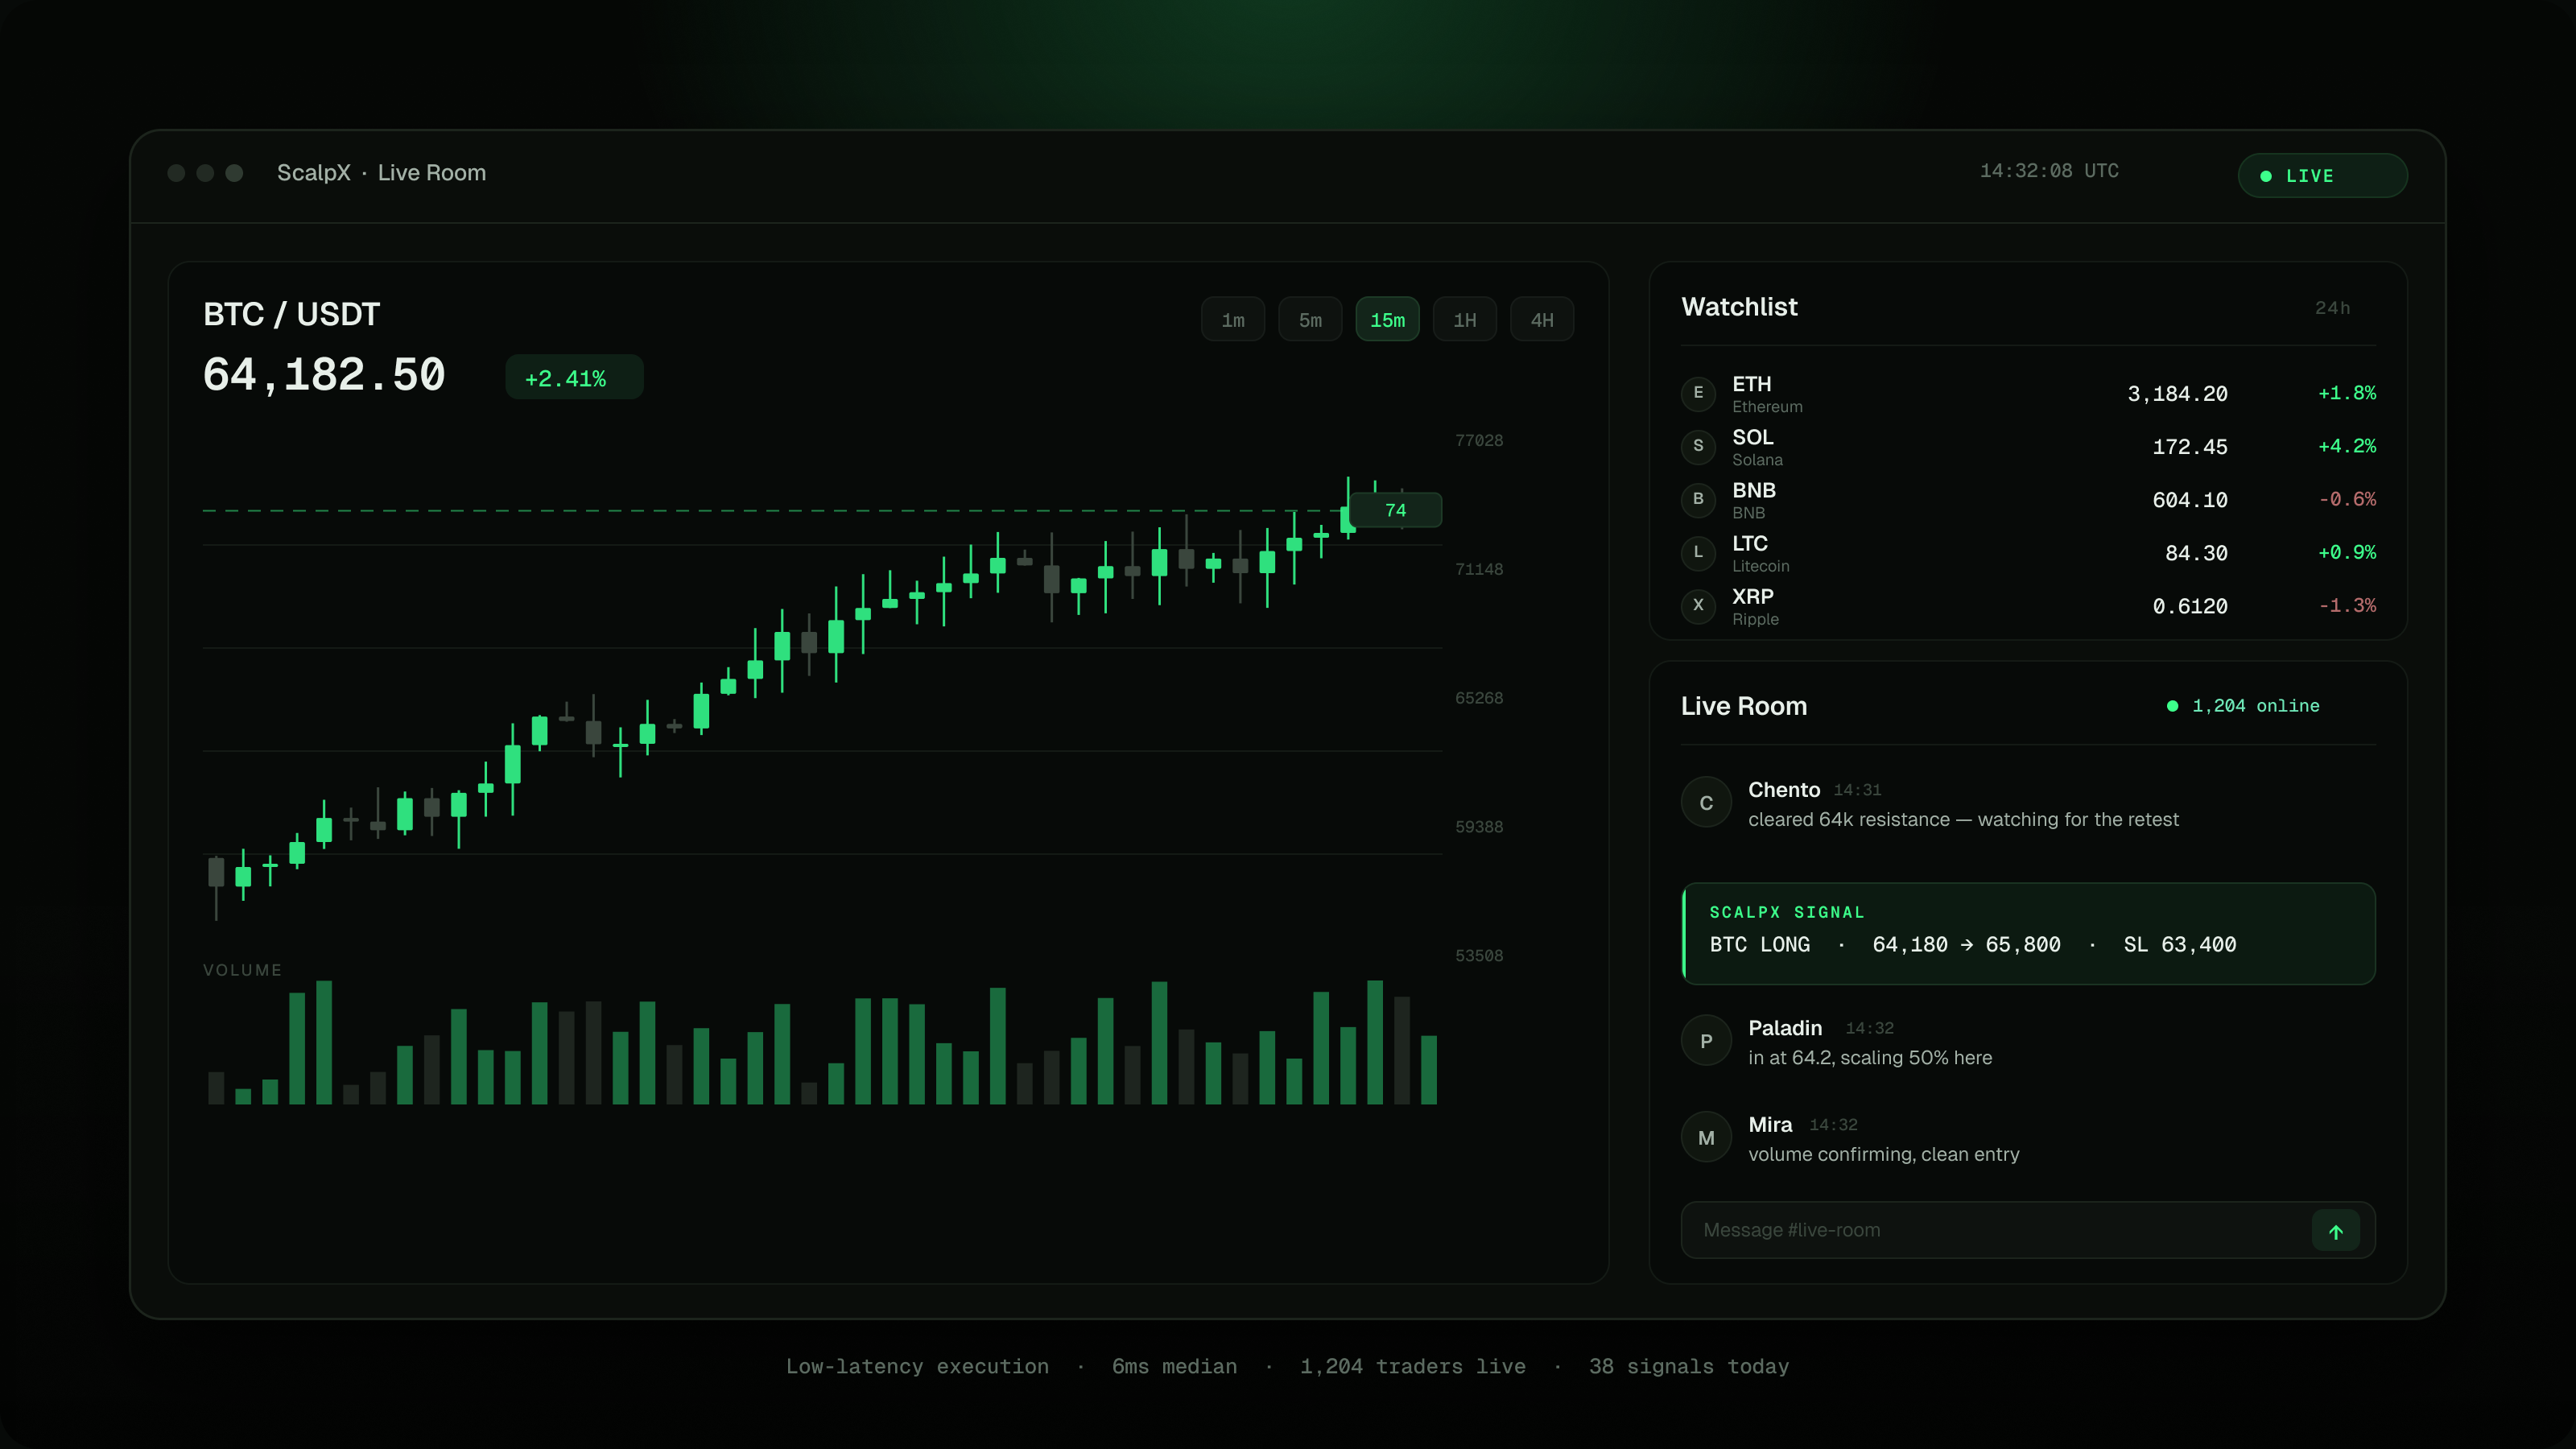
Task: Switch chart to 1H timeframe
Action: point(1464,320)
